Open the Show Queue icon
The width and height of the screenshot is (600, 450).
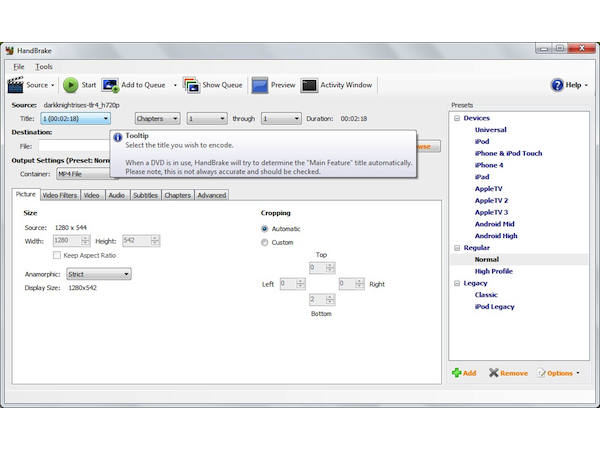point(191,85)
